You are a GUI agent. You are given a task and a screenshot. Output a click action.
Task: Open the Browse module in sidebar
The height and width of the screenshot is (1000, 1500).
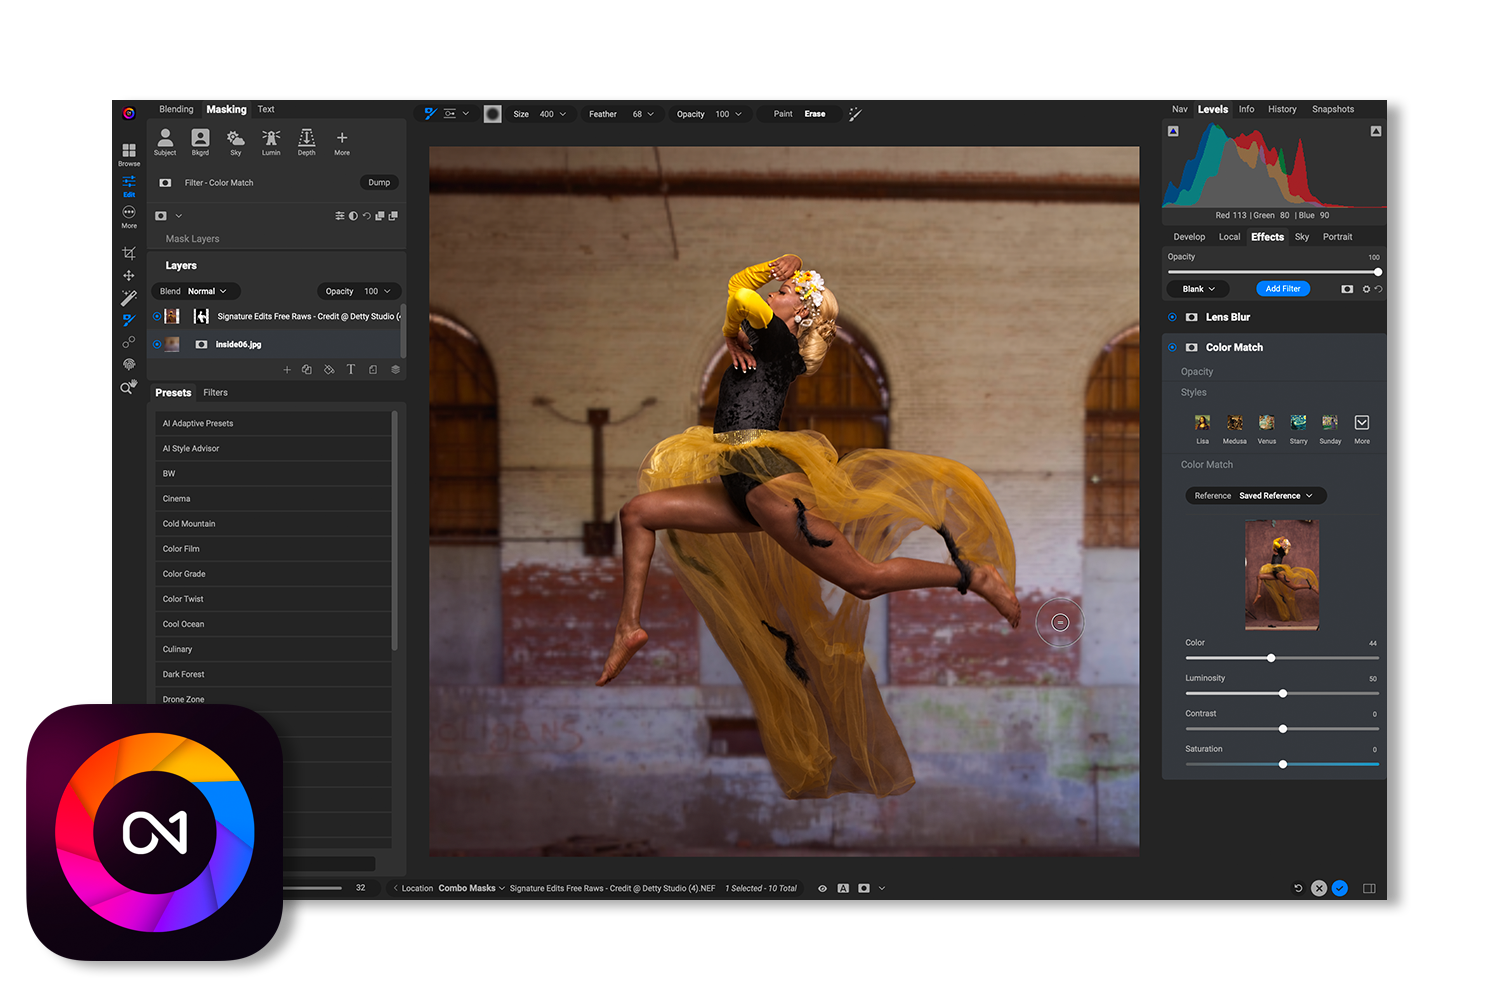coord(129,153)
